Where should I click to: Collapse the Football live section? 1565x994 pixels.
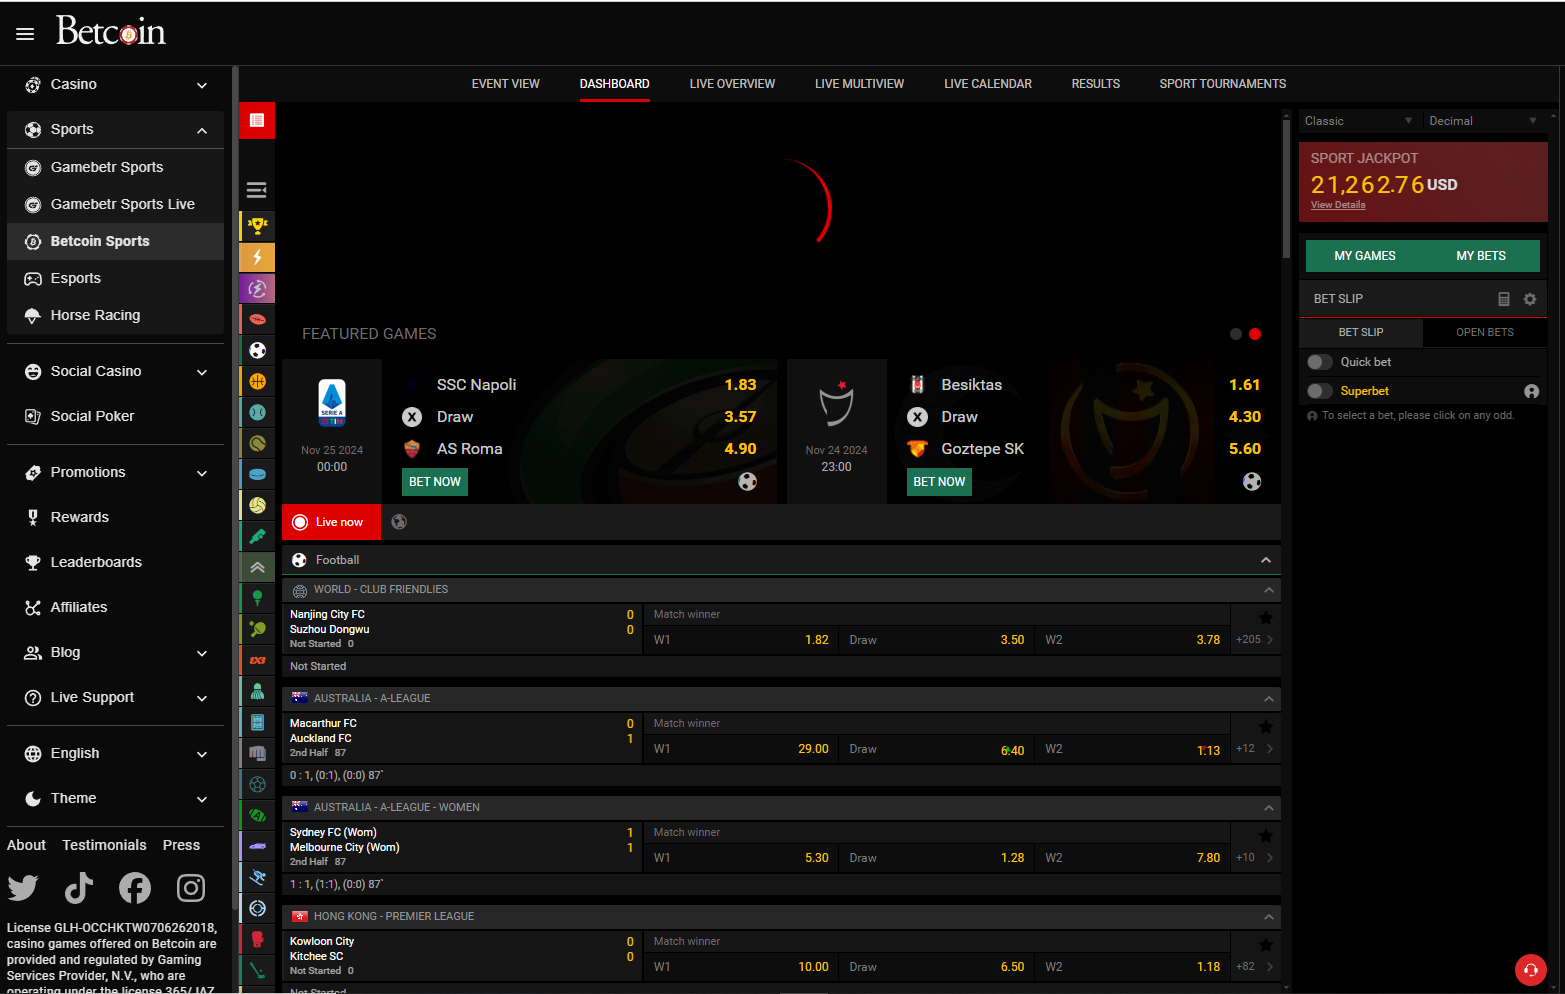coord(1265,560)
